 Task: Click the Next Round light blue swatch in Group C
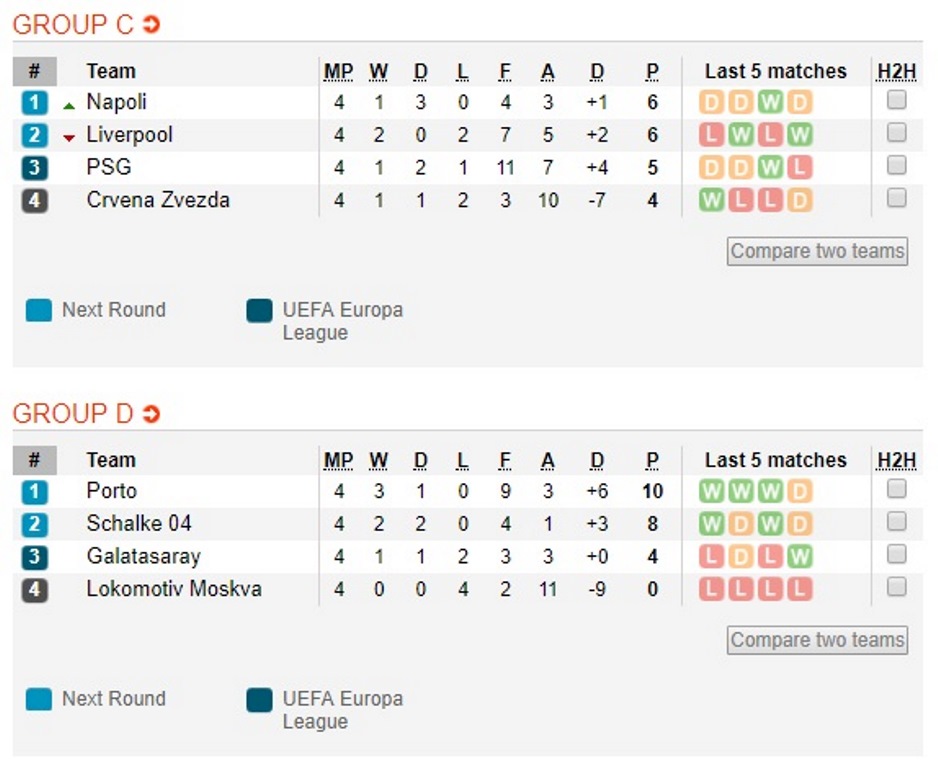coord(39,310)
